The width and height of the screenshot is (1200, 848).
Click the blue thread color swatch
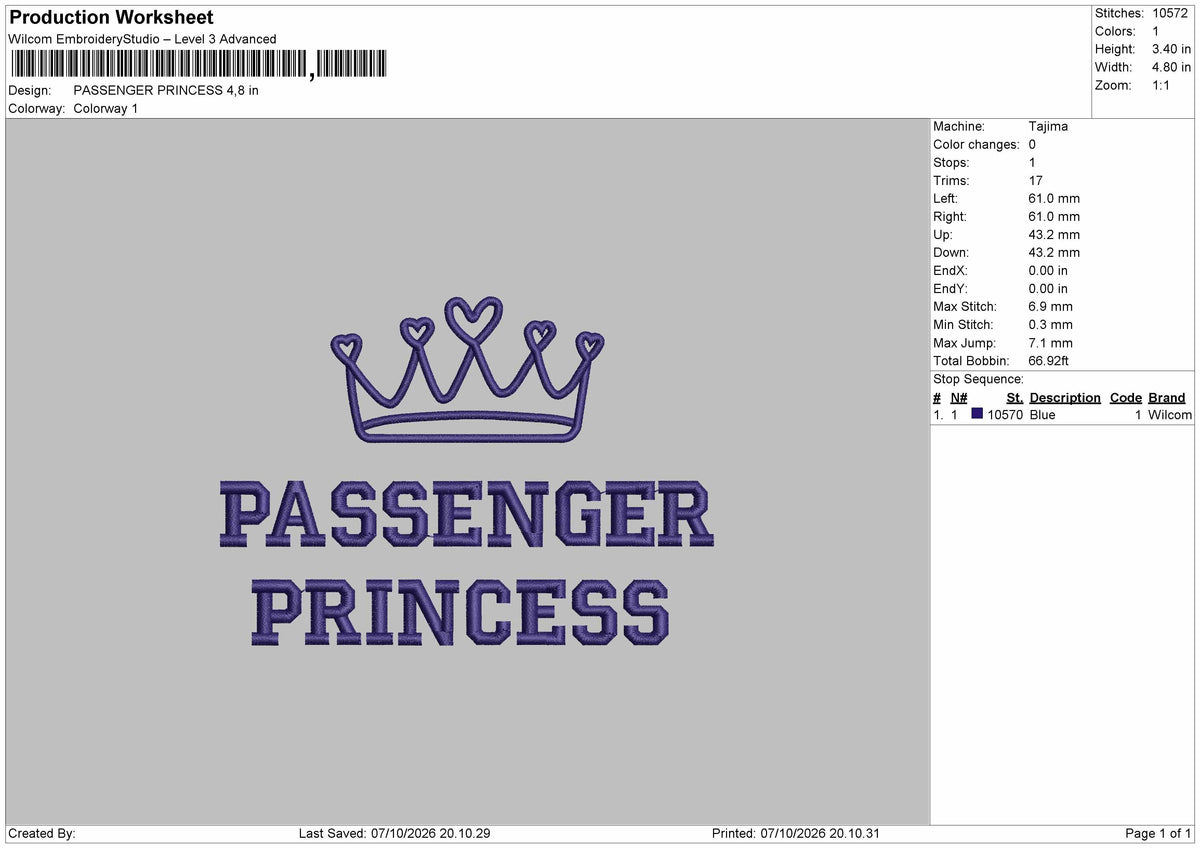(977, 414)
